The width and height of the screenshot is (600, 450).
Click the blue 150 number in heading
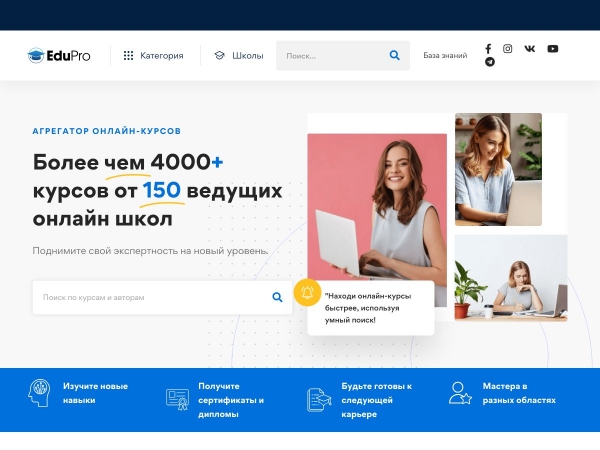[x=161, y=190]
